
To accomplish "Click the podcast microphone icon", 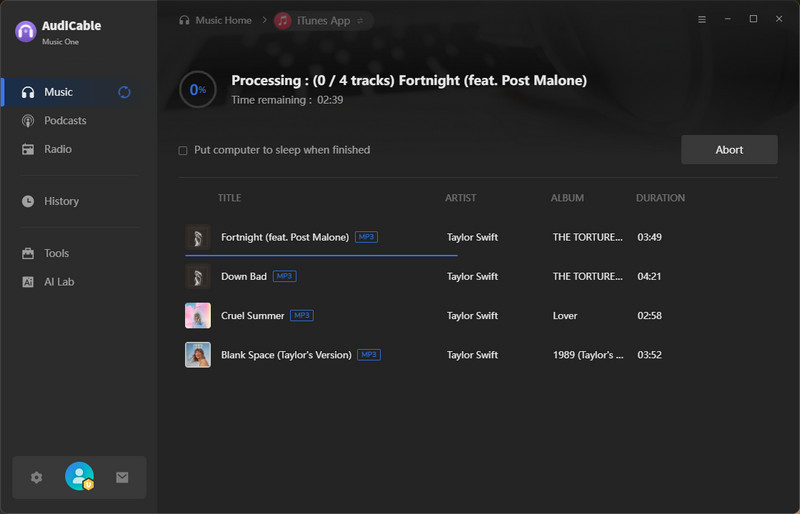I will coord(28,121).
